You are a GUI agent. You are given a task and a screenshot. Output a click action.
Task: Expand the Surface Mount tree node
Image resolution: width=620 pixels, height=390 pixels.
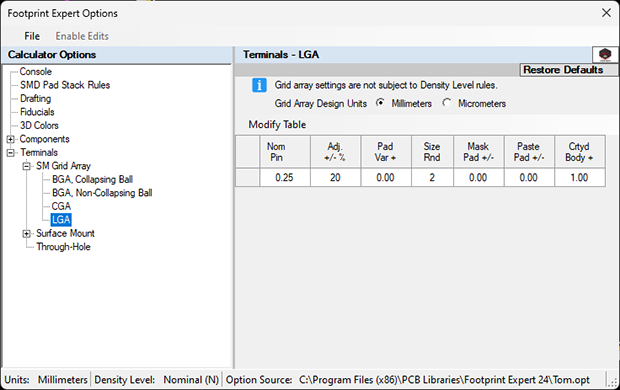point(26,234)
